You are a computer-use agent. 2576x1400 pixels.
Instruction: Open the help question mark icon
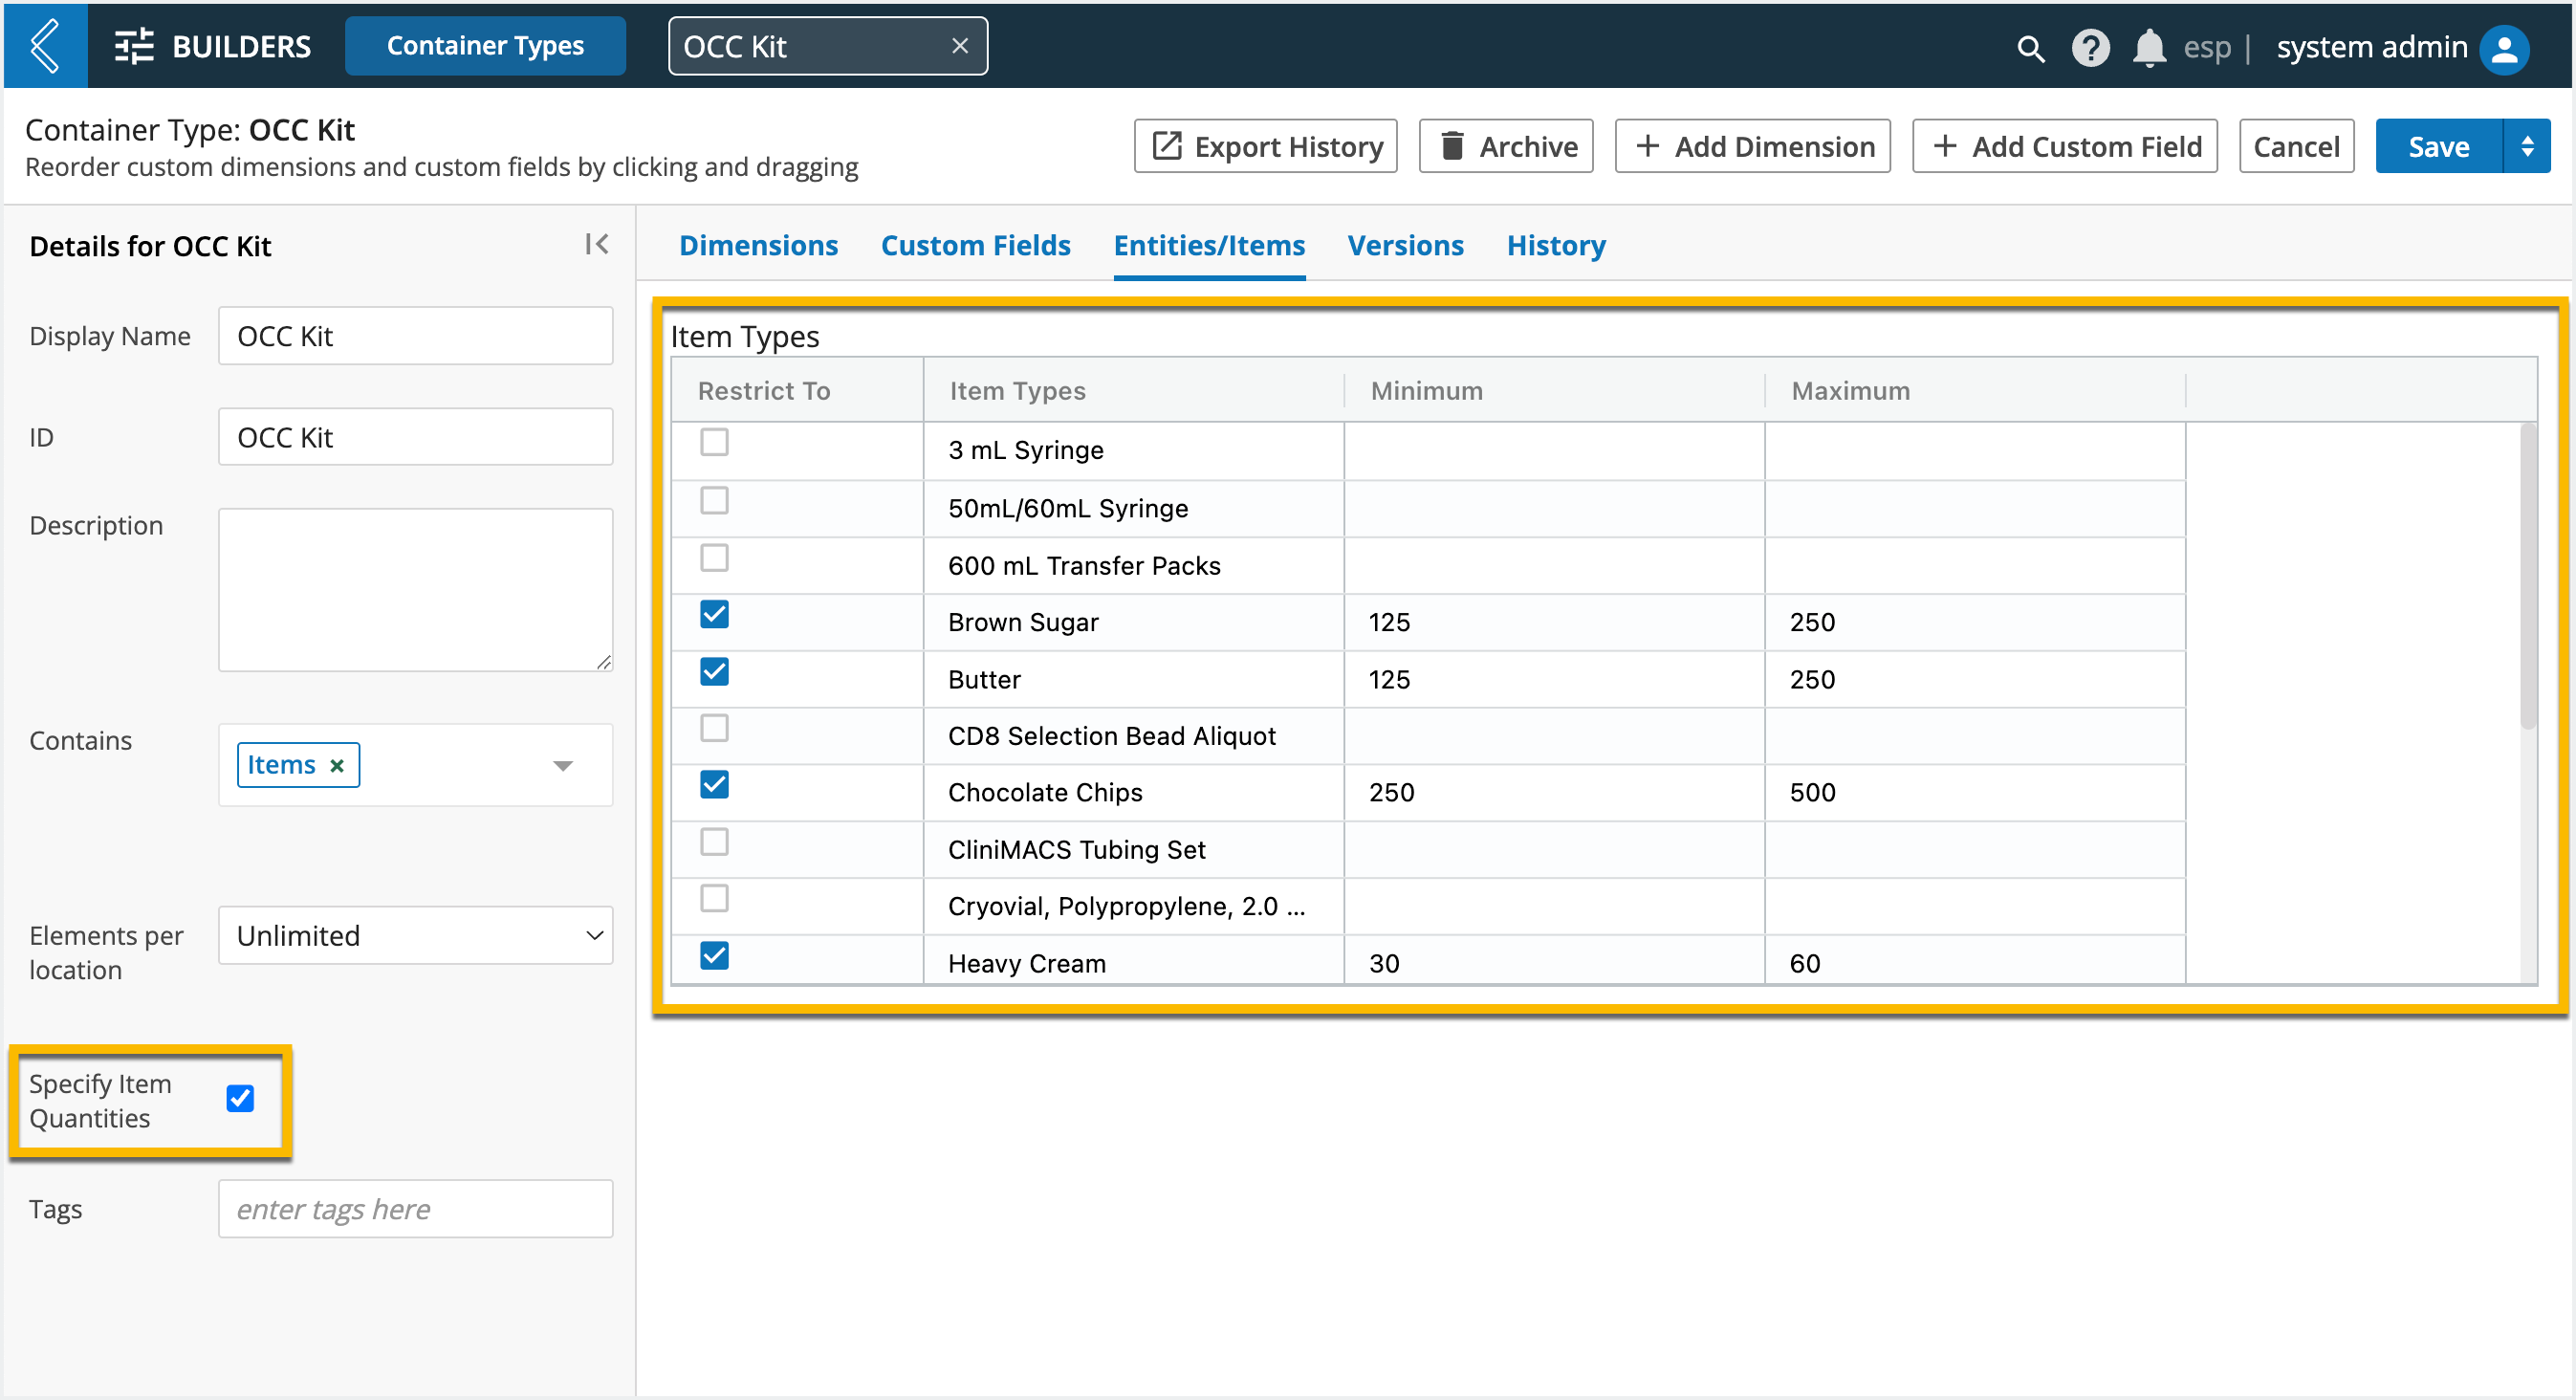2090,48
